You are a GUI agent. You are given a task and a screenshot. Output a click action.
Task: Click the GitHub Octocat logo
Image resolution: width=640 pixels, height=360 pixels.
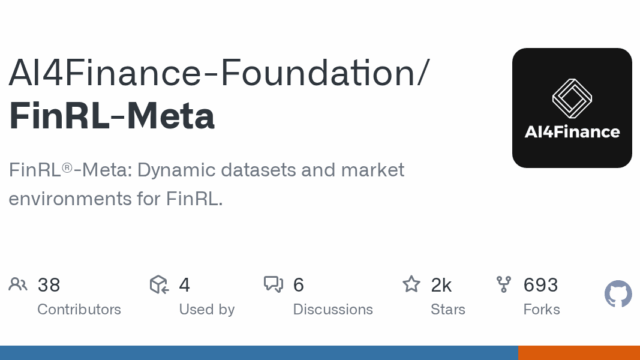(x=618, y=293)
